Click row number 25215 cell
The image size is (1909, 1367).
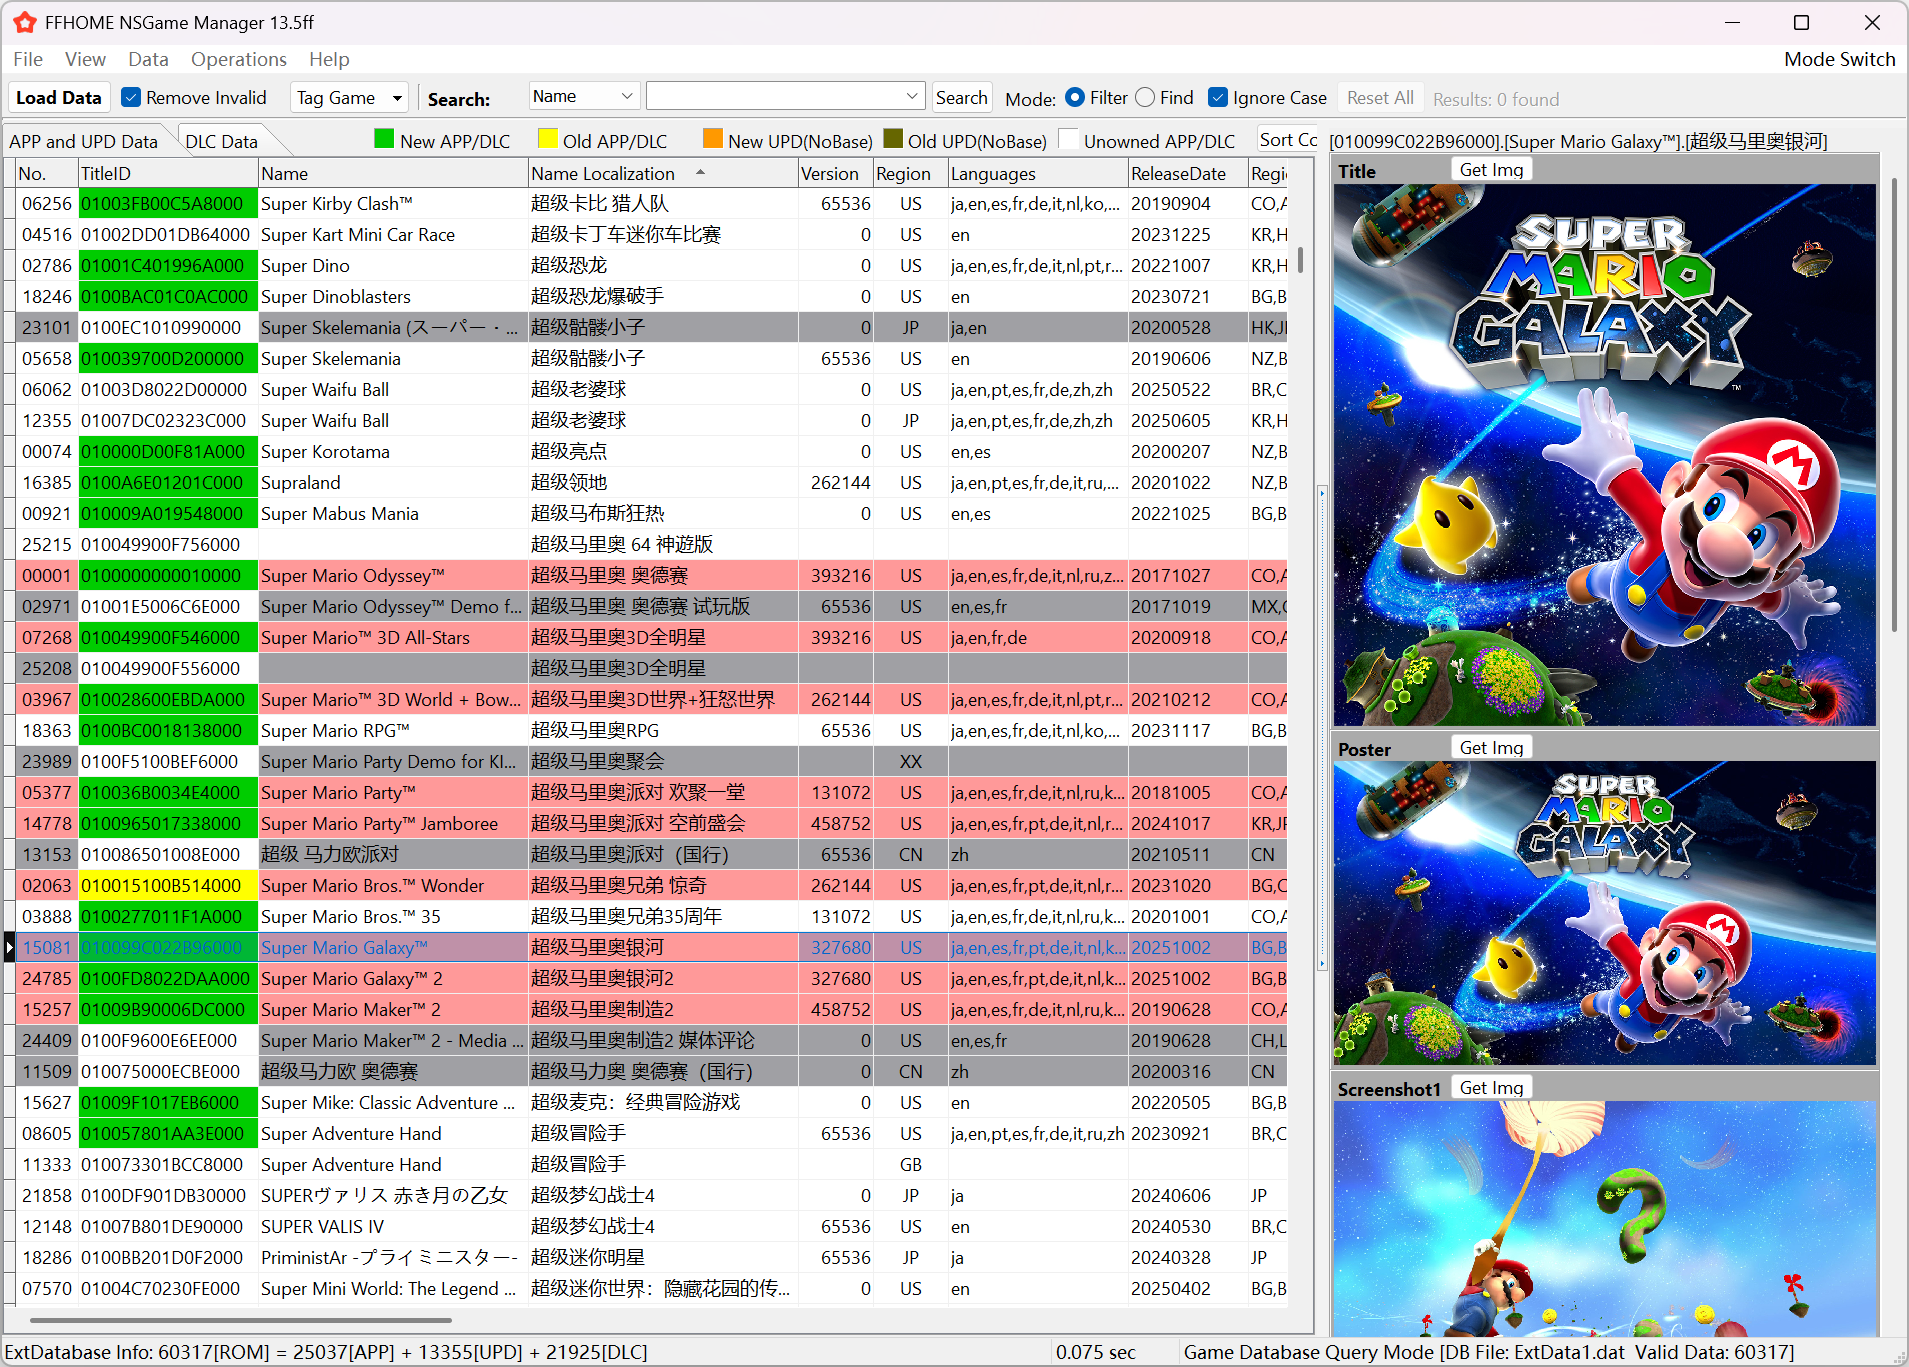point(47,544)
